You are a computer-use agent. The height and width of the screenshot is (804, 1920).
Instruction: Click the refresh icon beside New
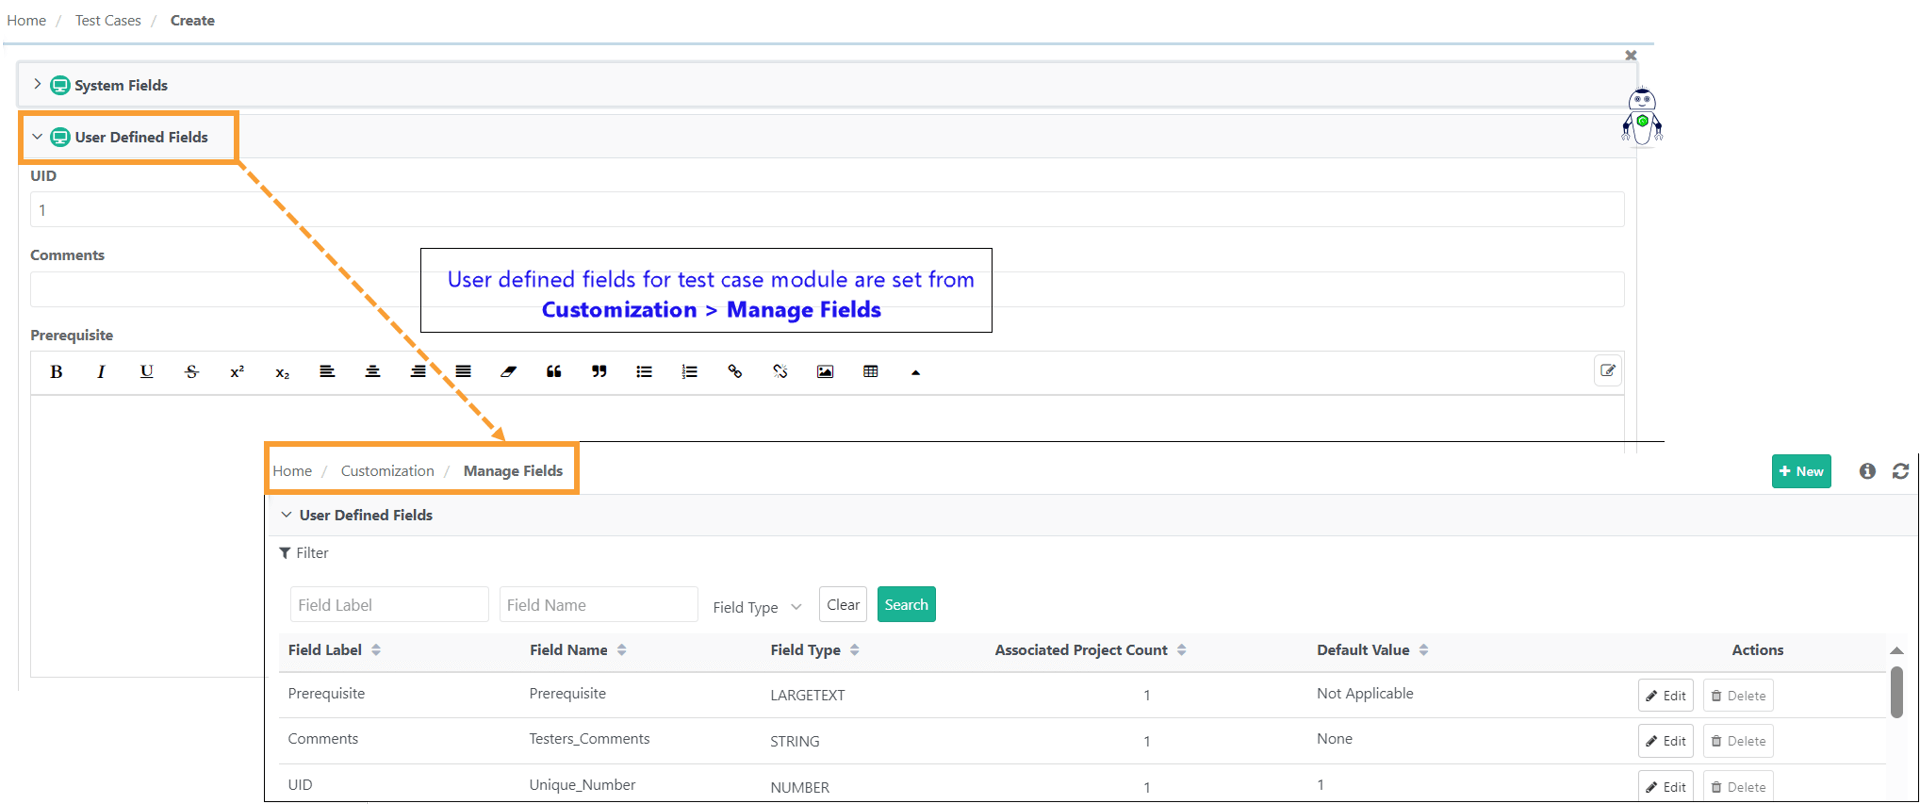1900,471
